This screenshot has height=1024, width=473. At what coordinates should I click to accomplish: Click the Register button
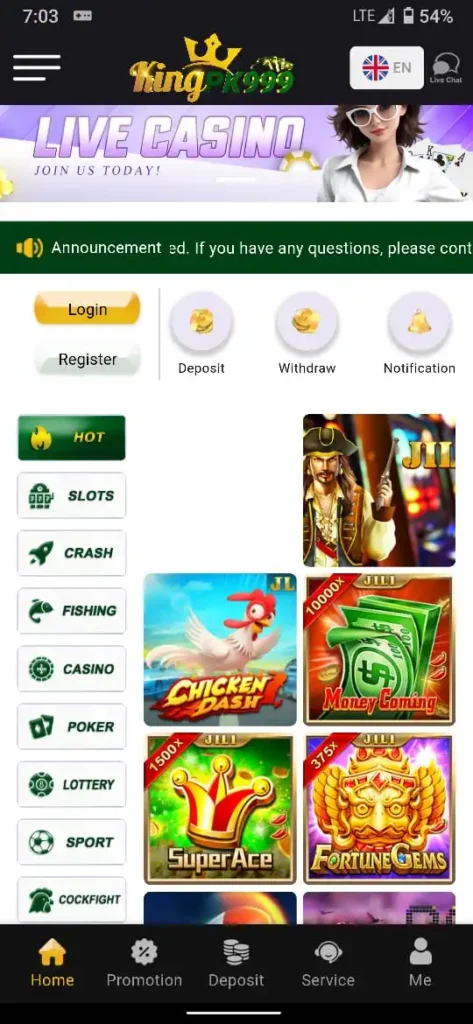[87, 359]
